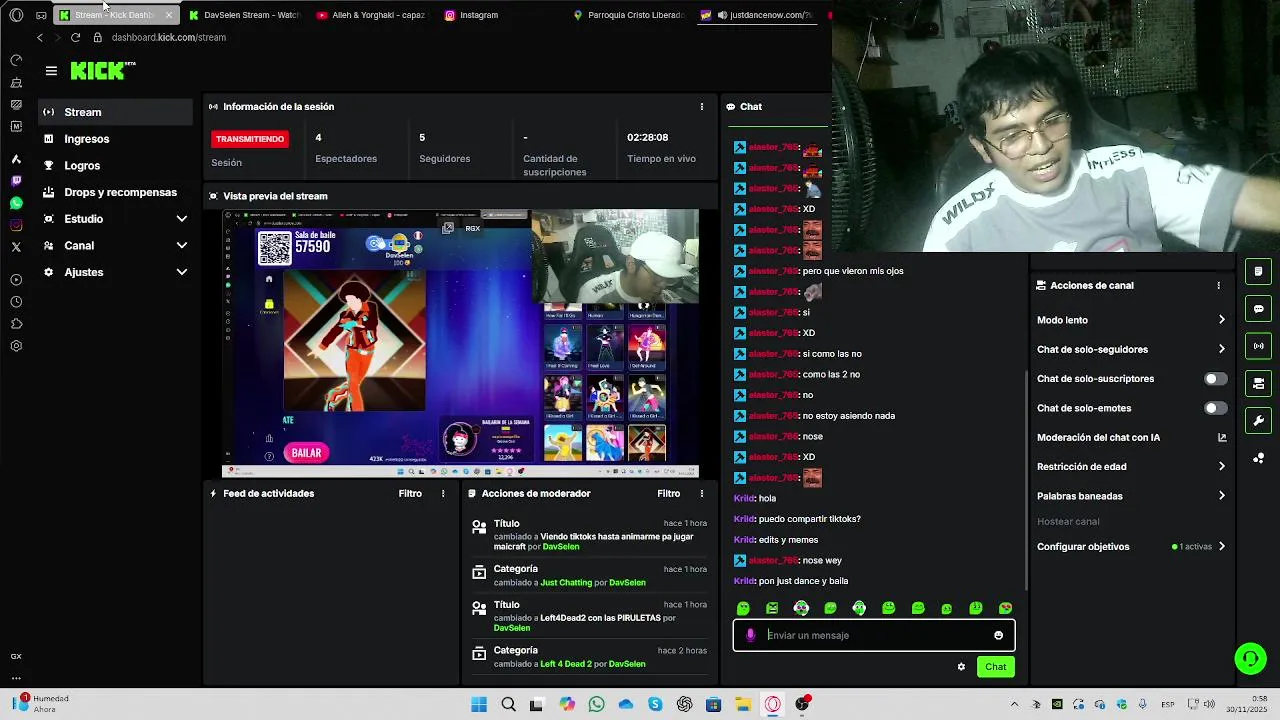The image size is (1280, 720).
Task: Go back with browser back arrow
Action: point(40,37)
